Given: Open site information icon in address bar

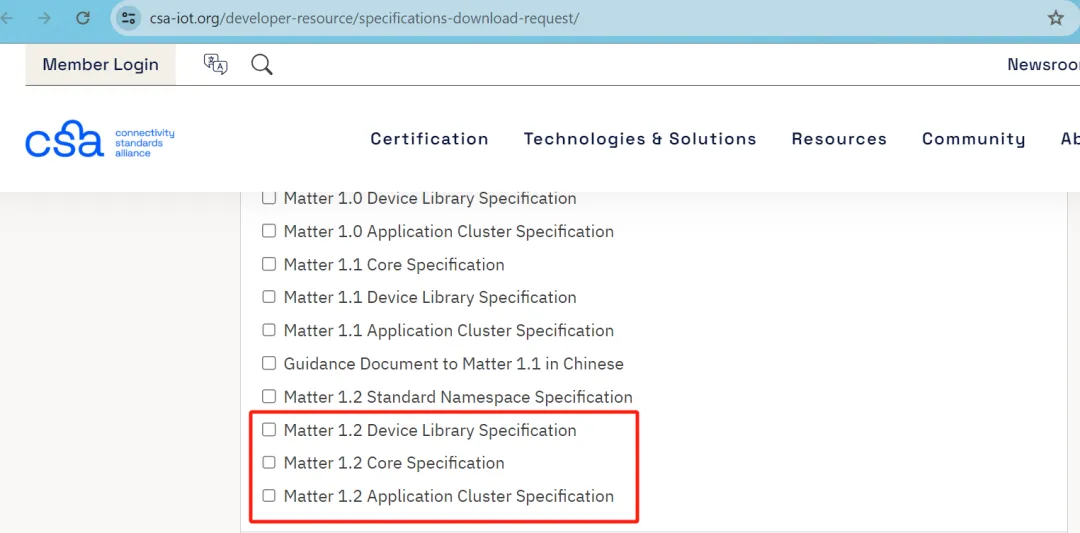Looking at the screenshot, I should point(128,18).
